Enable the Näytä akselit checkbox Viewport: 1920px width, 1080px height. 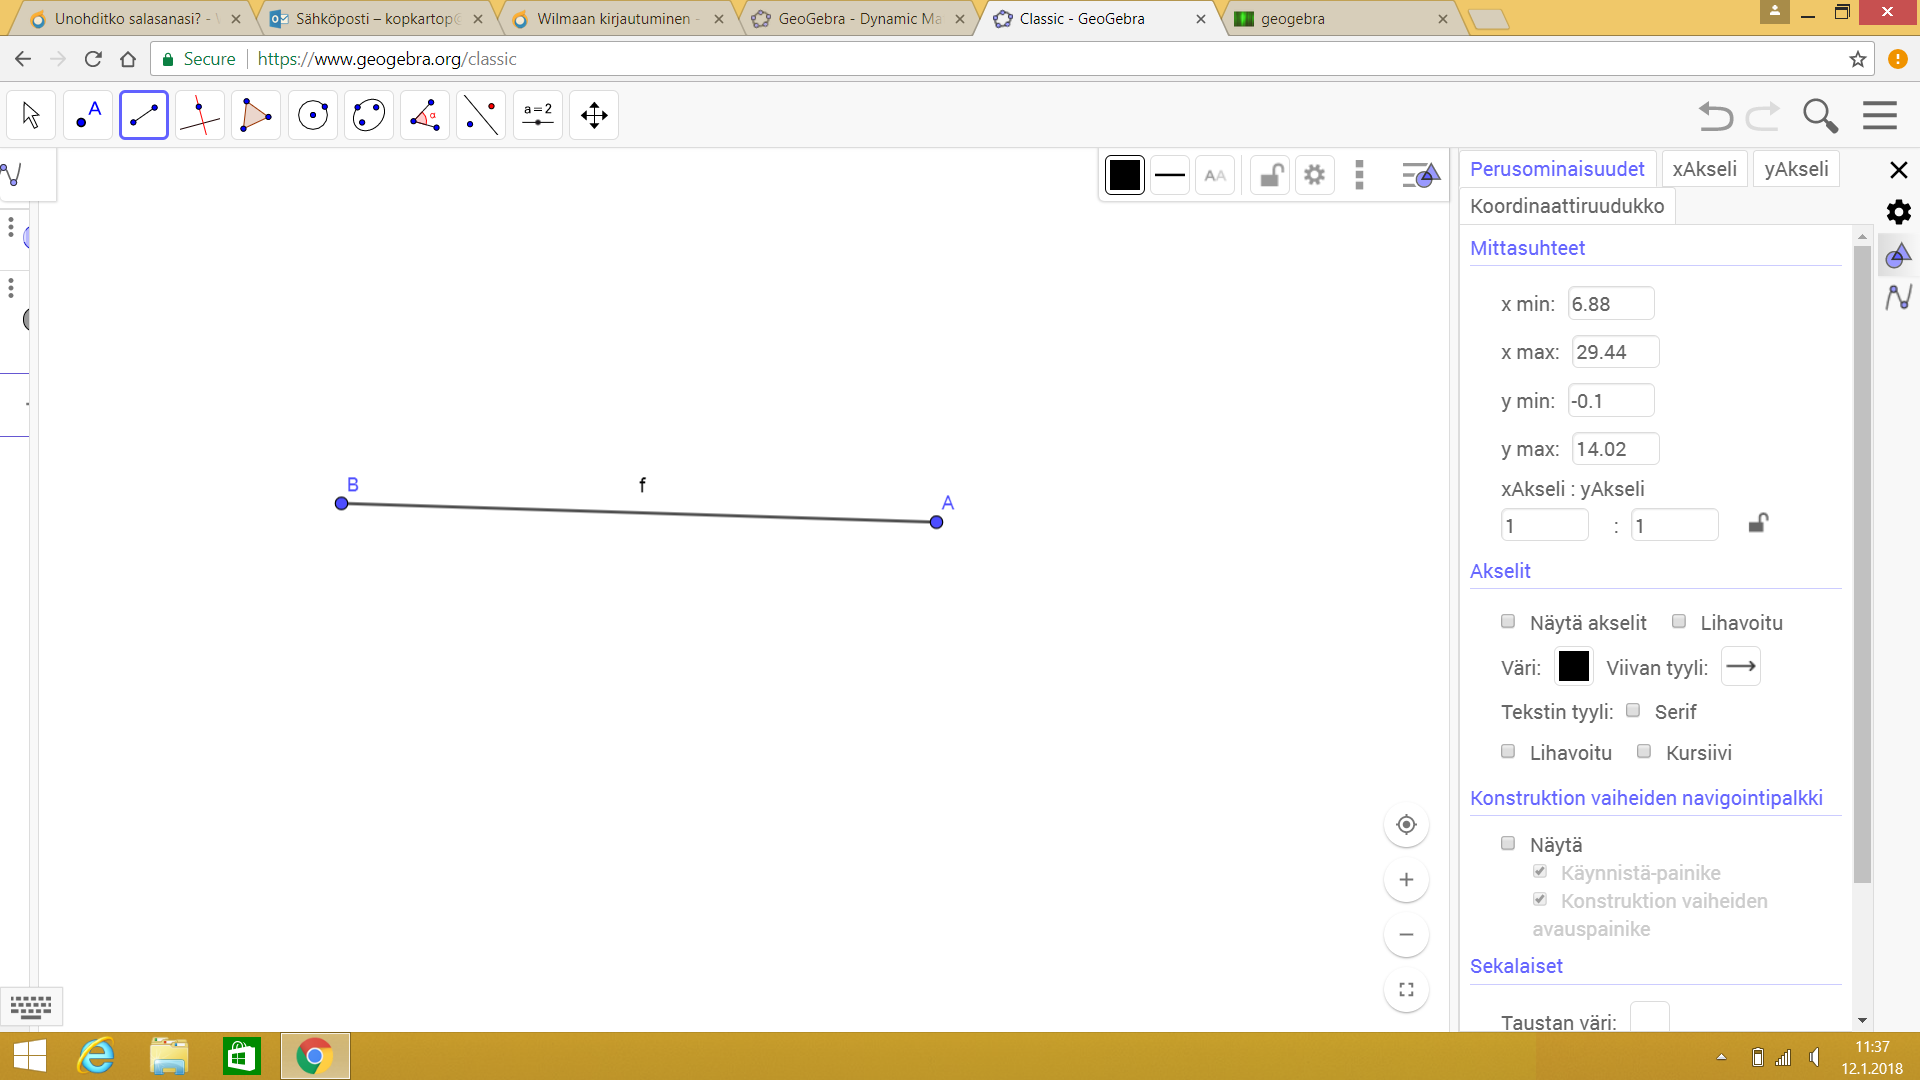(x=1508, y=622)
